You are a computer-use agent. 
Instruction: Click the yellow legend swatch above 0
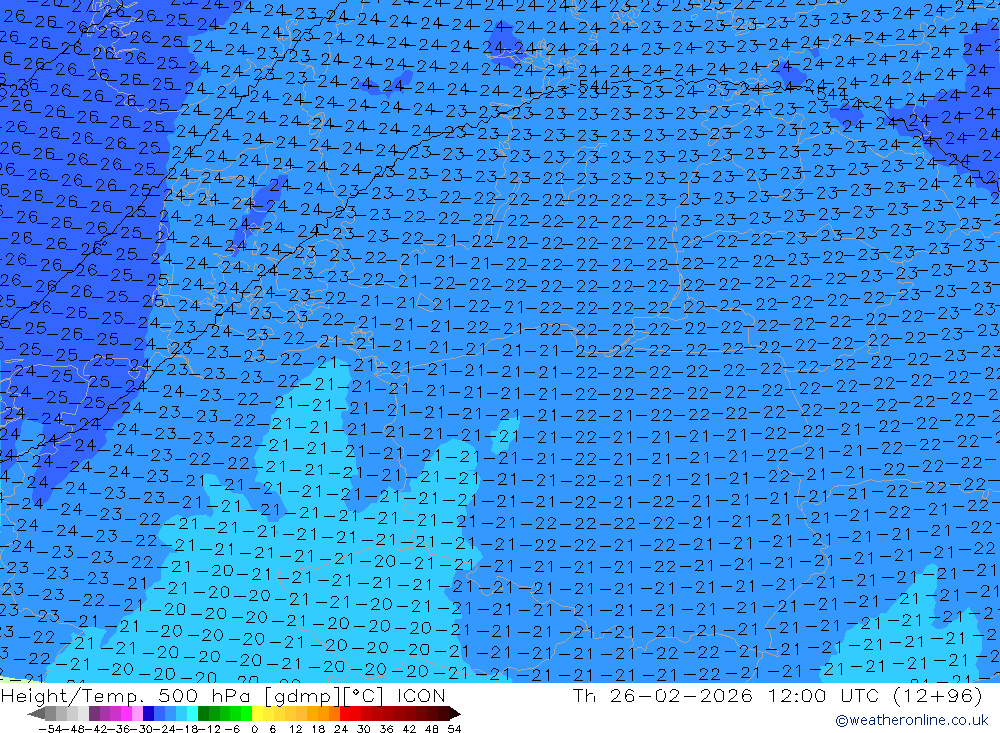pos(258,713)
